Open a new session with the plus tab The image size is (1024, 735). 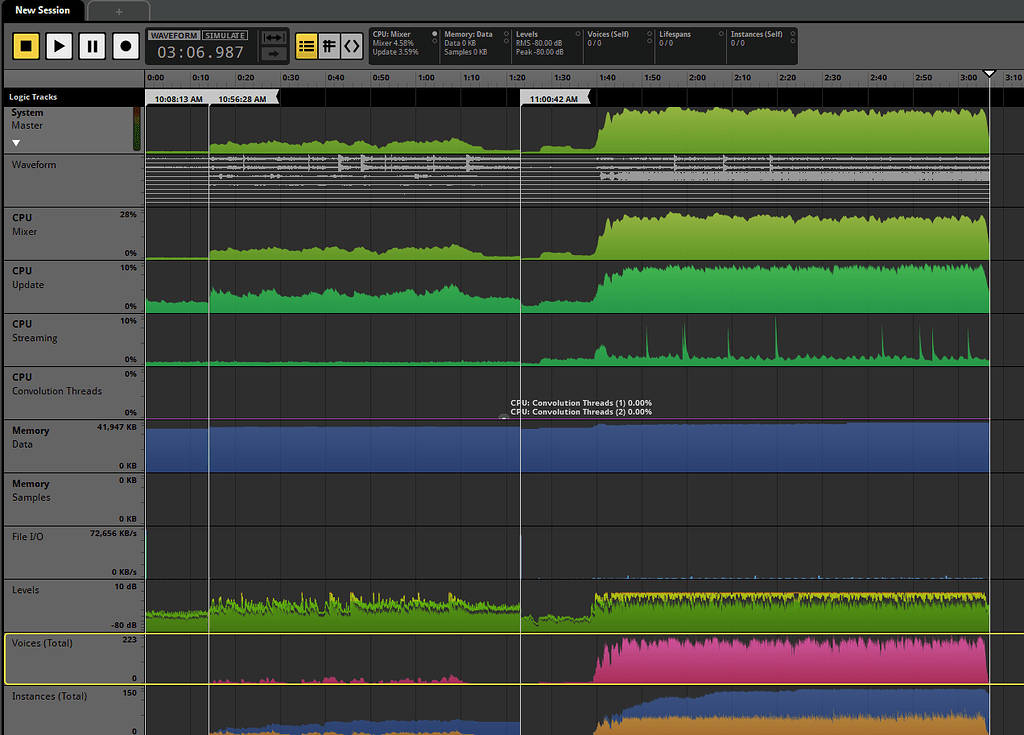tap(118, 11)
